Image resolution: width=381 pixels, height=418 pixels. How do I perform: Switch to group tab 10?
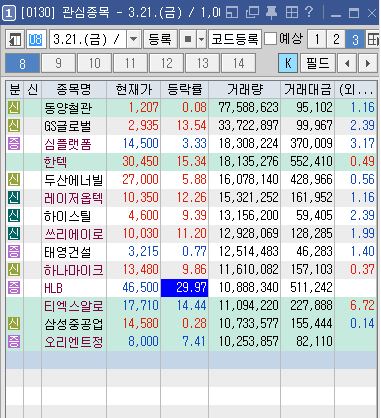94,63
